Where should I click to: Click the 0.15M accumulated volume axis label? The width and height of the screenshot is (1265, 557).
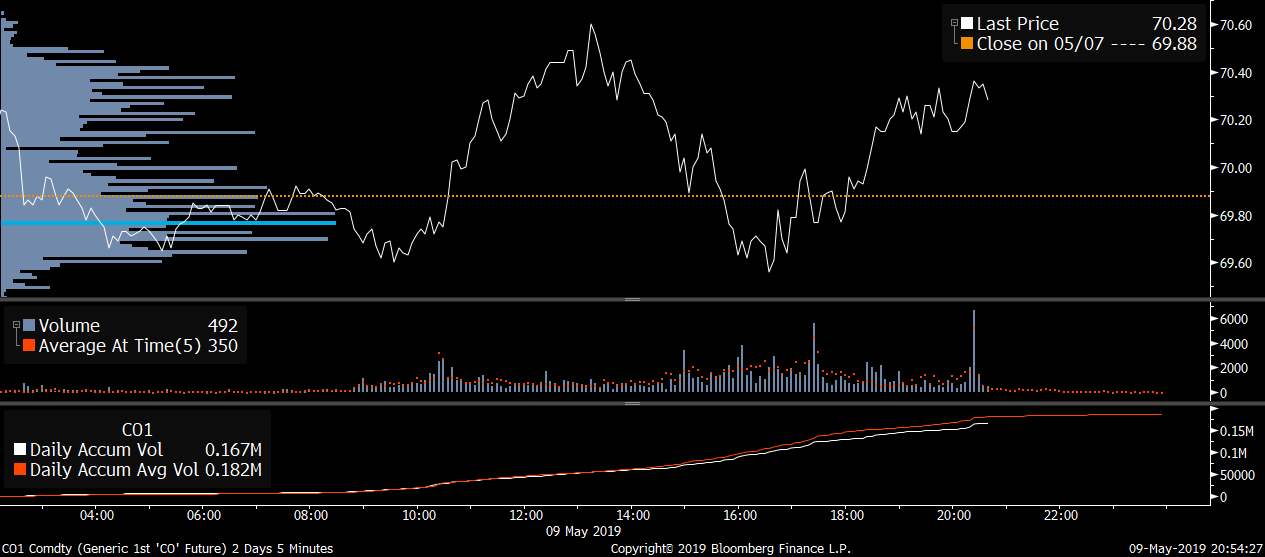click(x=1235, y=431)
